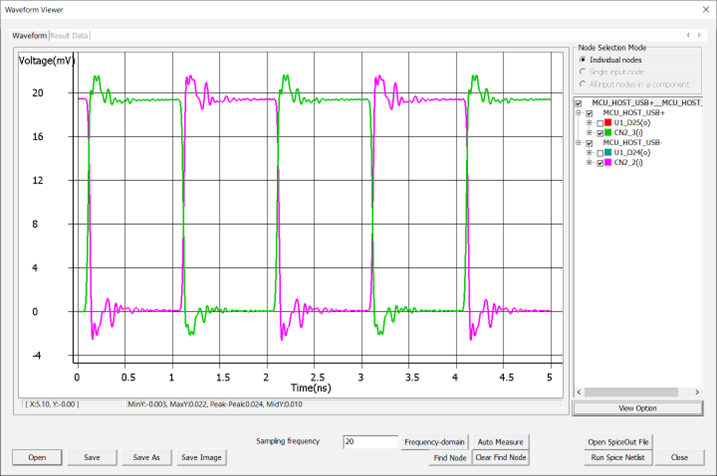Collapse the MCU_HOST_USB- tree node
Screen dimensions: 717x476
tap(579, 143)
